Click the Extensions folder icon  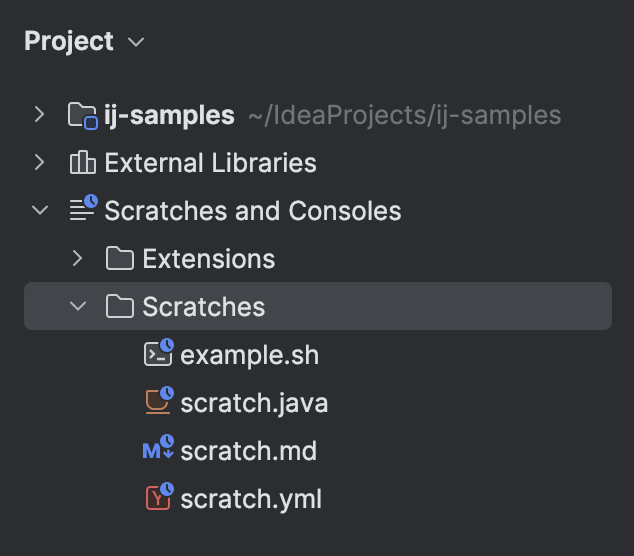coord(120,259)
